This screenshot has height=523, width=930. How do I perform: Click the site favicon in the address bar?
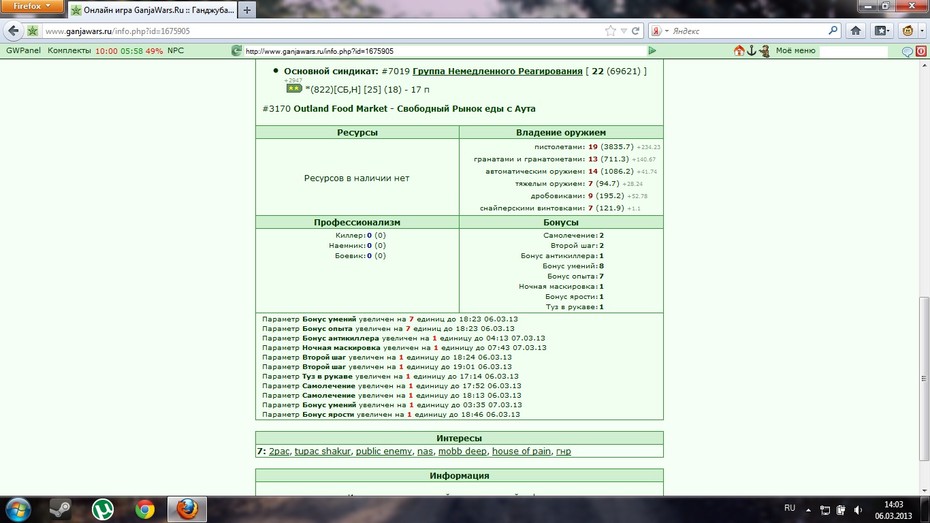[x=33, y=31]
